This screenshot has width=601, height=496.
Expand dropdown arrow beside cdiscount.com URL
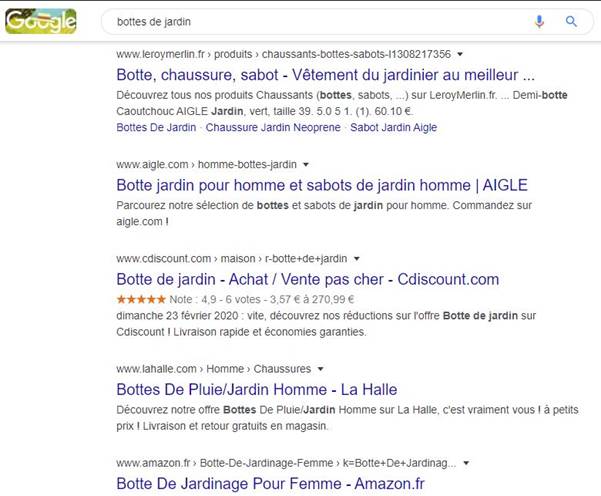click(x=356, y=259)
